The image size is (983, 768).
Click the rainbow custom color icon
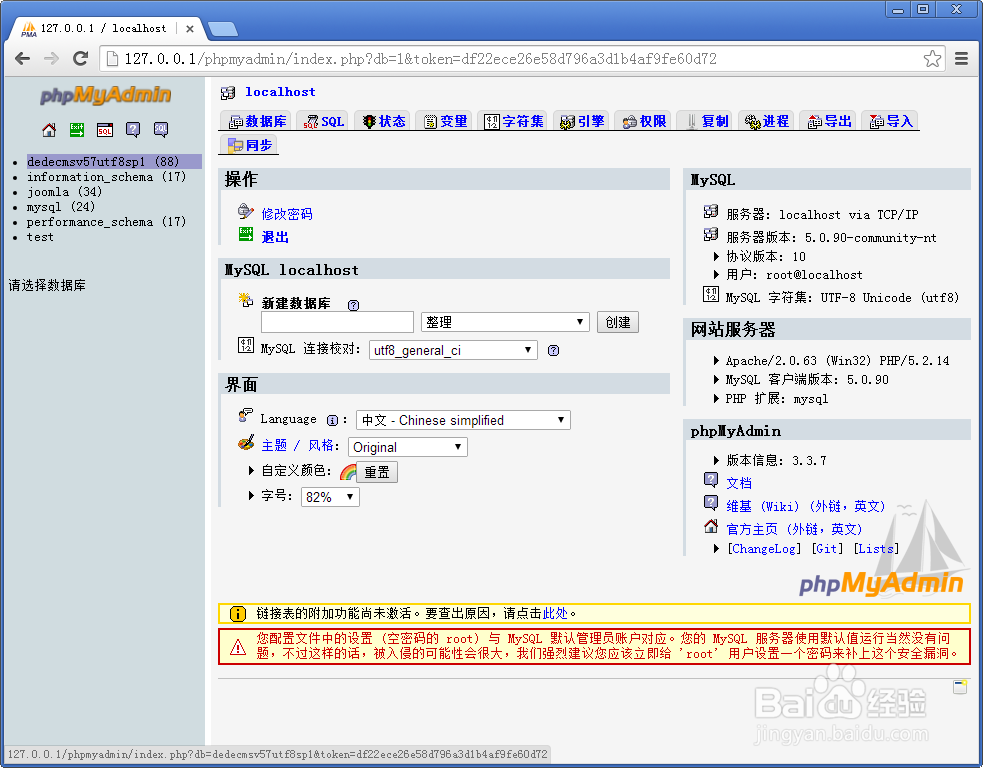(348, 472)
